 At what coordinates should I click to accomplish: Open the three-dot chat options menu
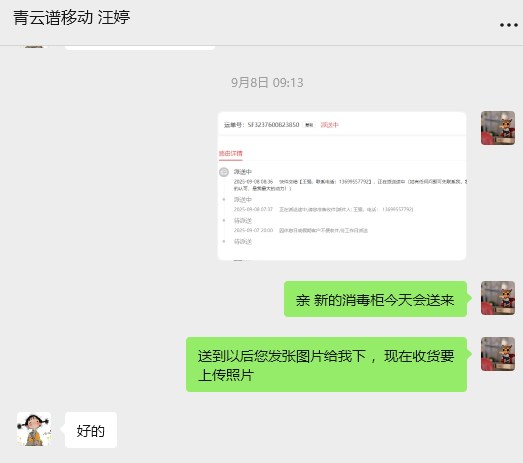point(509,25)
